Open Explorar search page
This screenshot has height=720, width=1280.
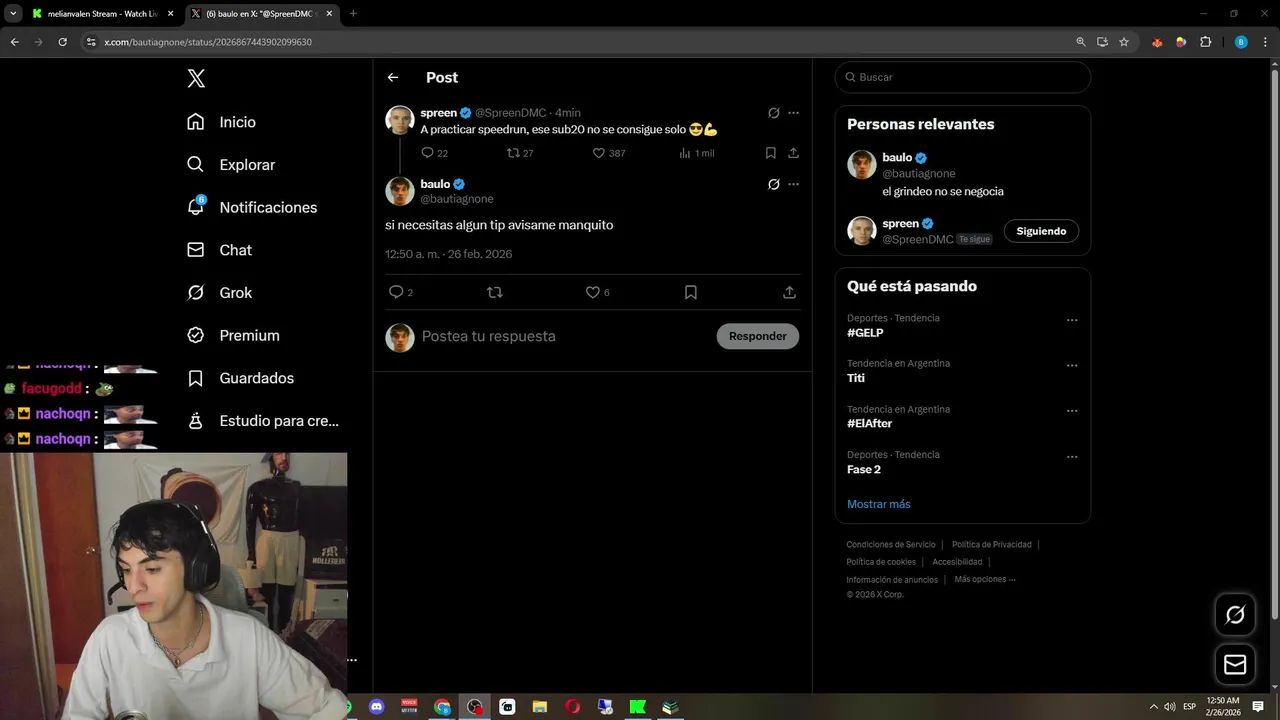point(230,165)
